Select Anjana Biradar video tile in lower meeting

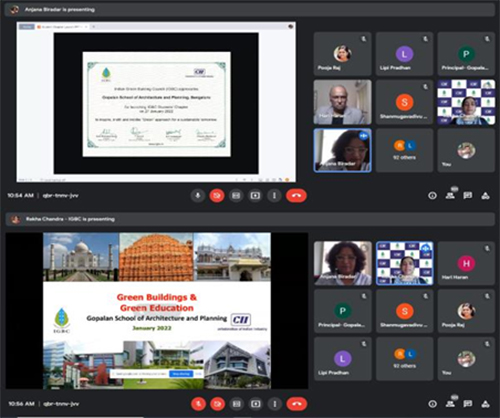pyautogui.click(x=342, y=263)
